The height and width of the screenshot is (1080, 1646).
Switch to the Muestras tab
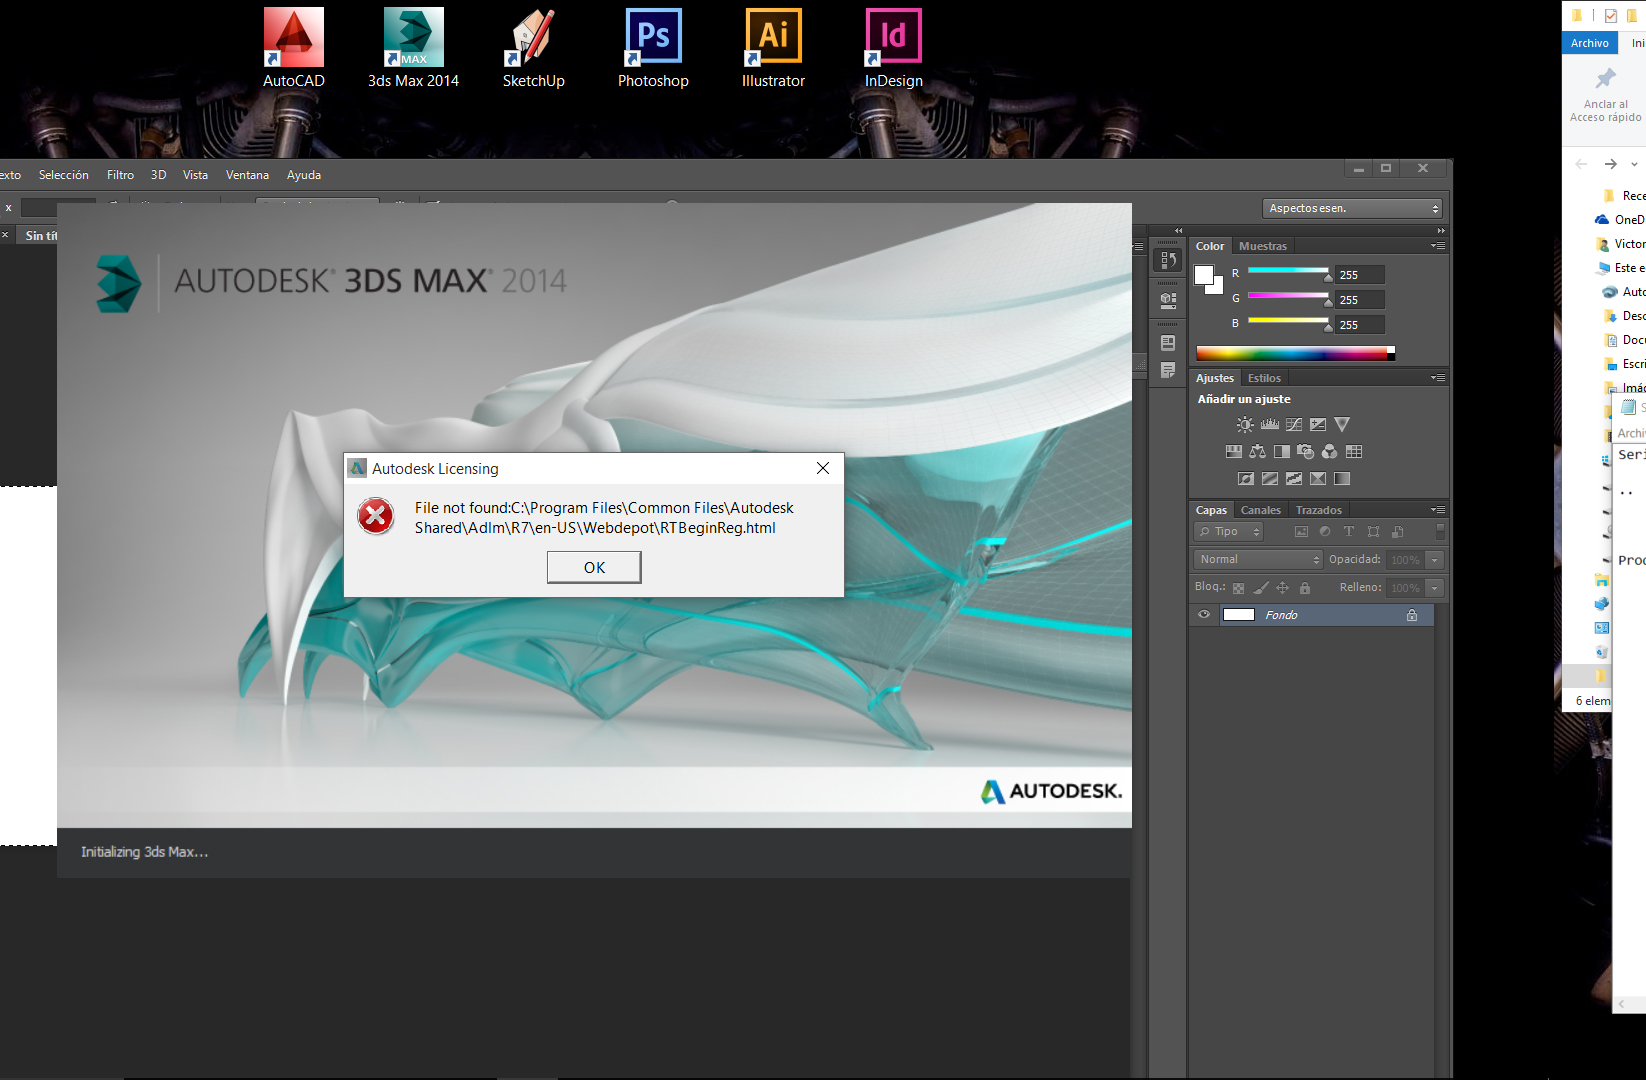1263,246
